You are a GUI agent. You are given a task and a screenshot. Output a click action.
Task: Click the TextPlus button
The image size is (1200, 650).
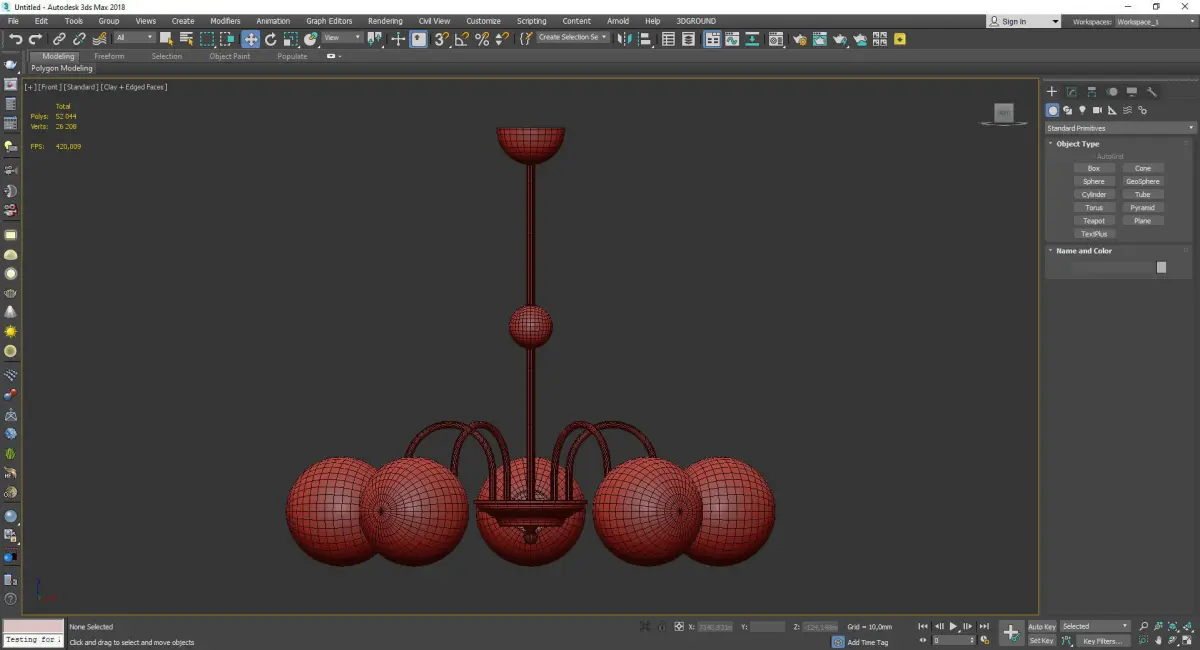click(1094, 234)
